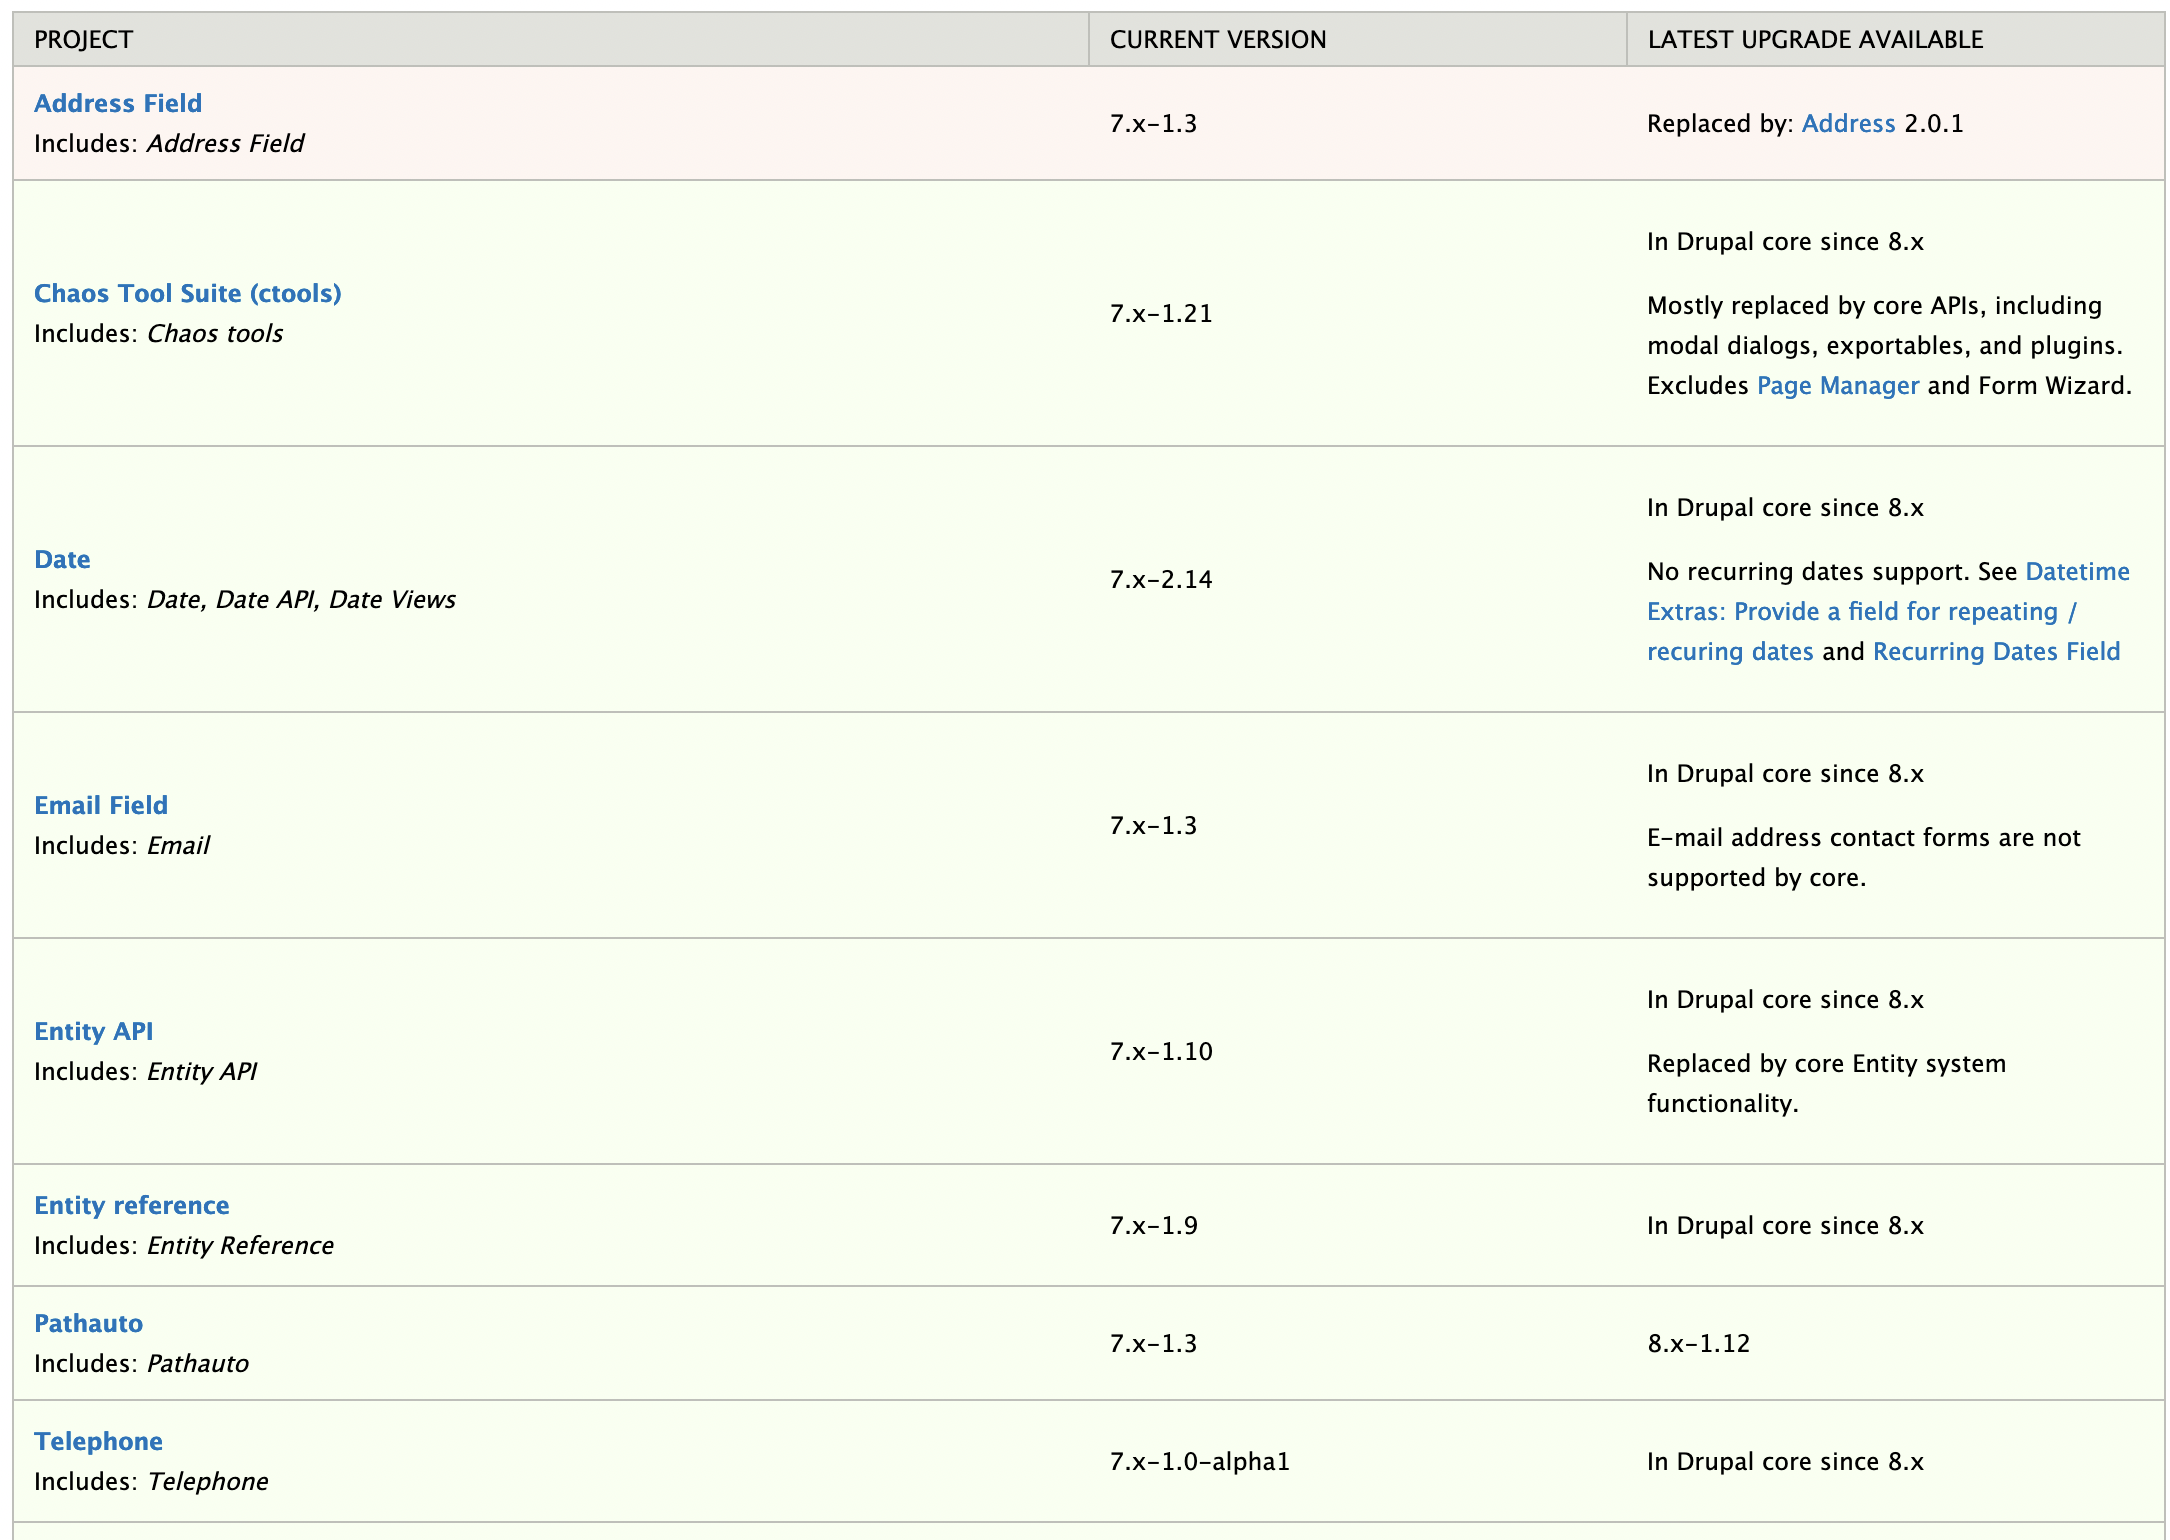Click Entity API version 7.x-1.10
Image resolution: width=2170 pixels, height=1540 pixels.
pyautogui.click(x=1160, y=1051)
